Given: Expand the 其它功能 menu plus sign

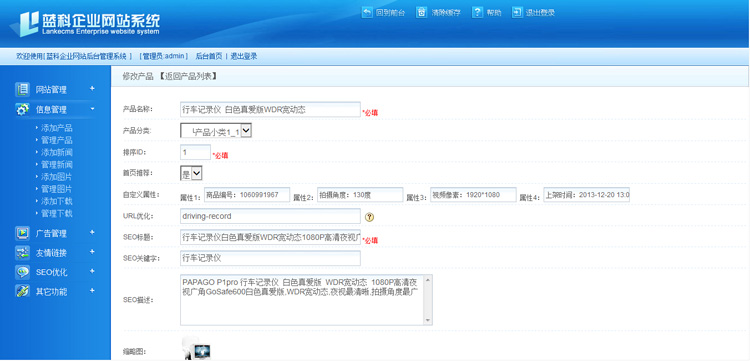Looking at the screenshot, I should (92, 291).
